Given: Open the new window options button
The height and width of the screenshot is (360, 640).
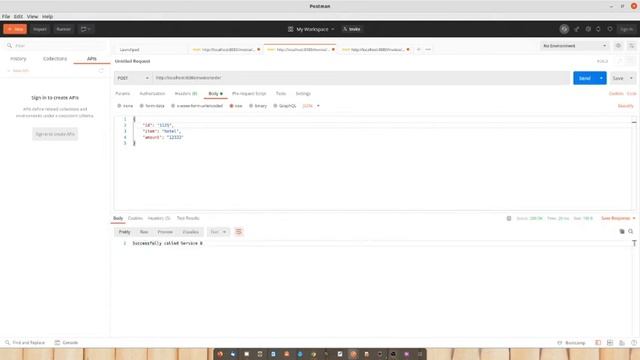Looking at the screenshot, I should tap(86, 29).
